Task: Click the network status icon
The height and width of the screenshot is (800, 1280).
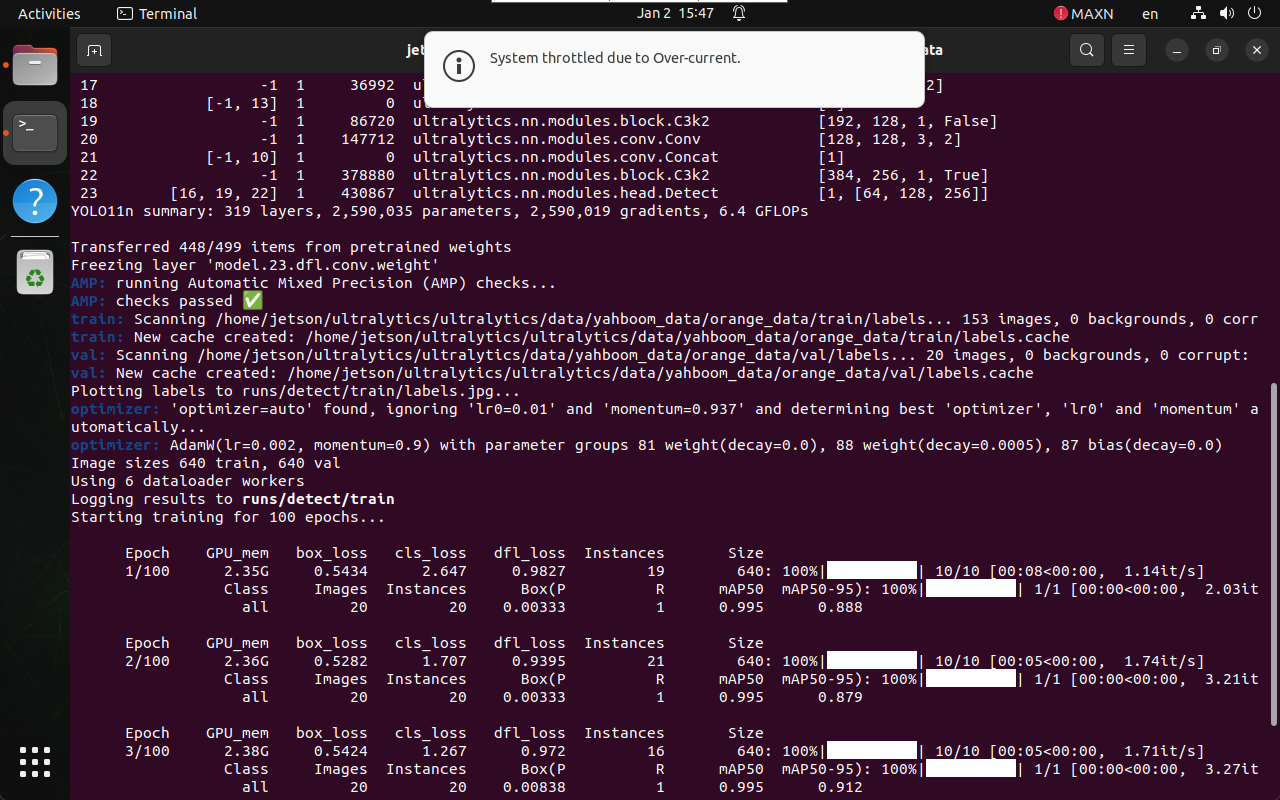Action: coord(1199,14)
